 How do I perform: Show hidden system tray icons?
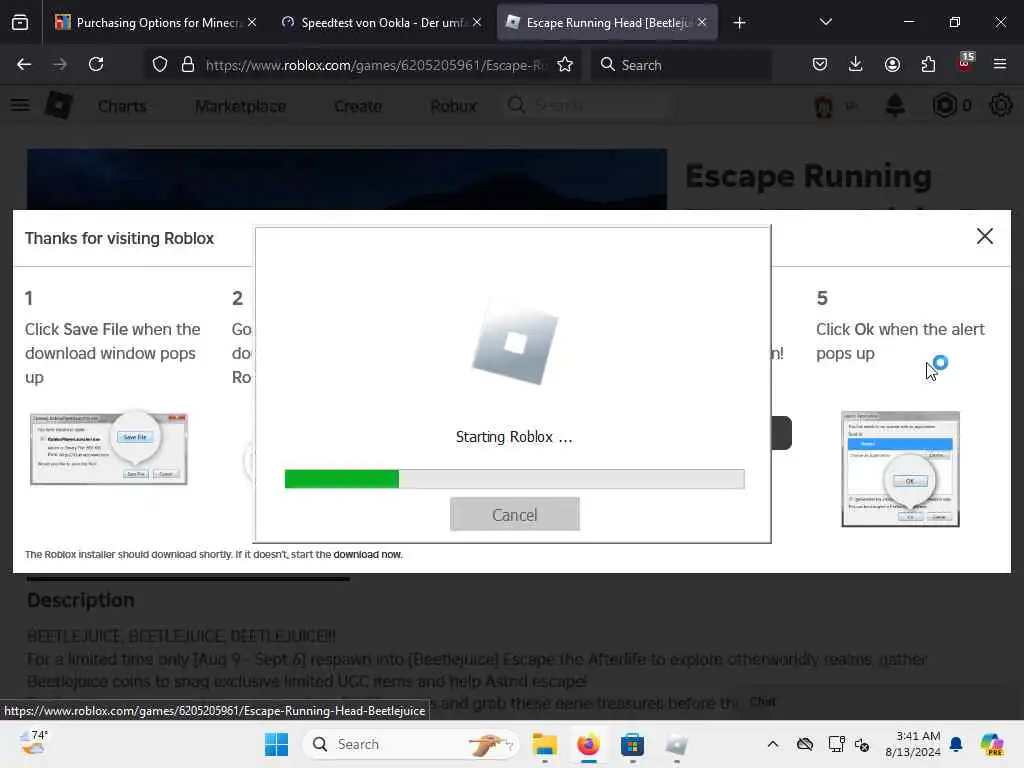coord(773,744)
